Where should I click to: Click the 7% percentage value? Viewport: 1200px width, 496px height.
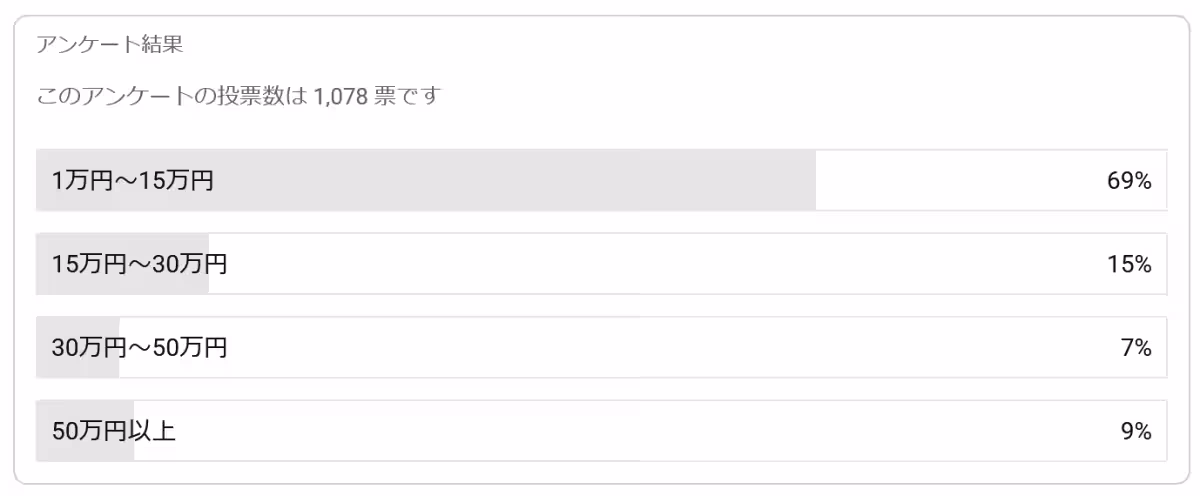[x=1136, y=348]
